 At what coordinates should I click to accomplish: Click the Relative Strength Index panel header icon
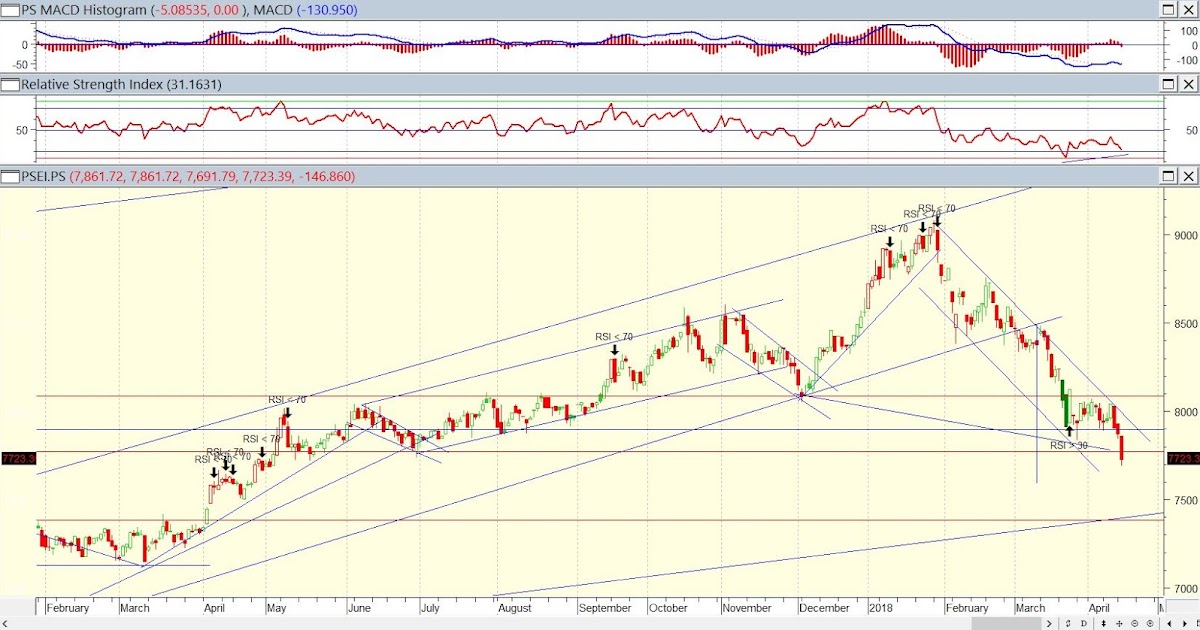click(x=10, y=84)
